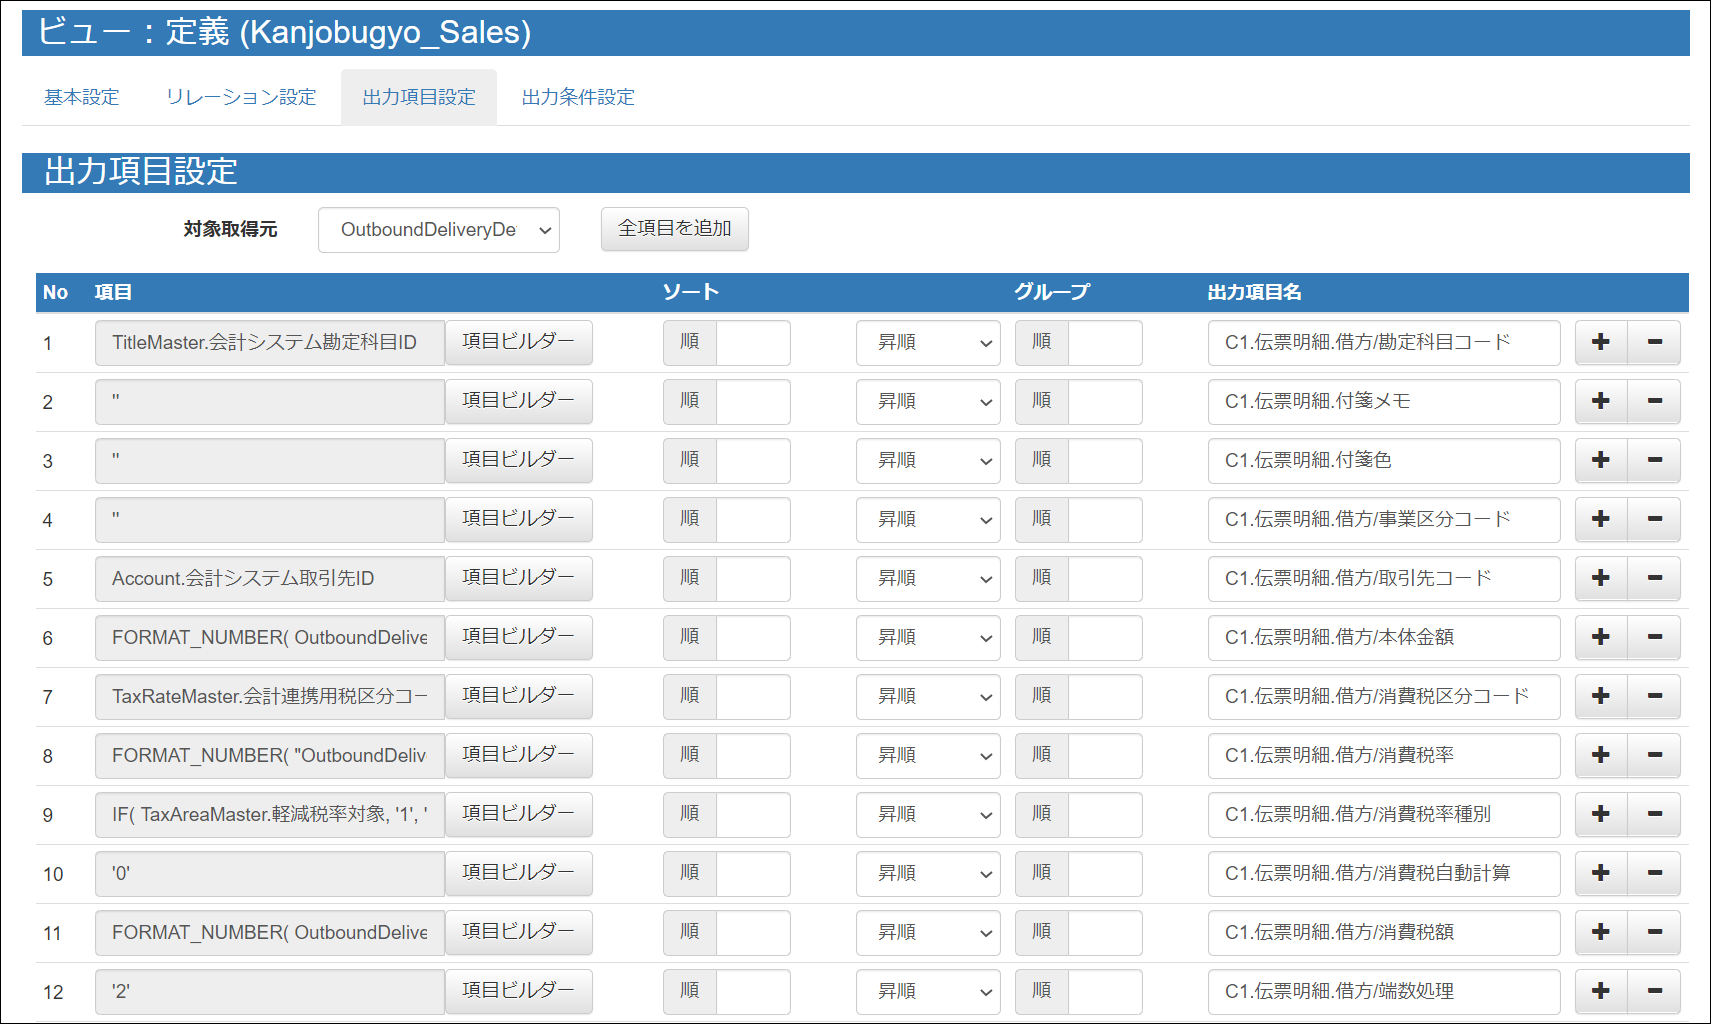Add a row after row 5 with plus
Screen dimensions: 1711x1024
(x=1600, y=578)
